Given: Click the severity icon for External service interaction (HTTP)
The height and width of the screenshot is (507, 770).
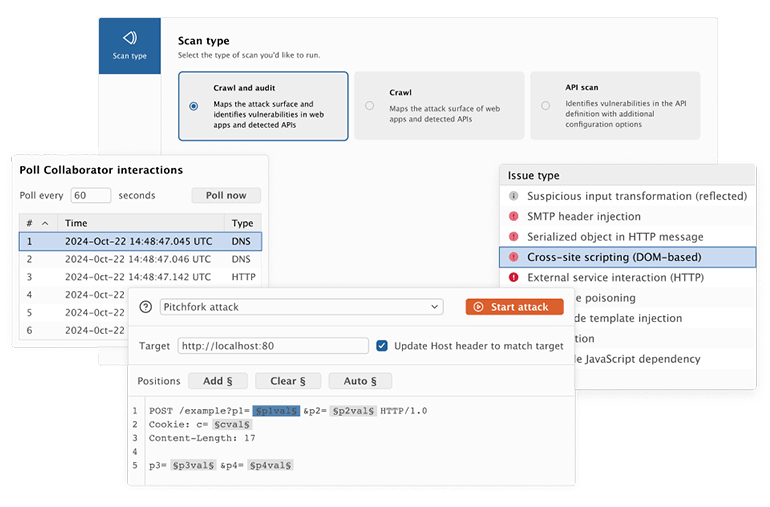Looking at the screenshot, I should (x=514, y=277).
